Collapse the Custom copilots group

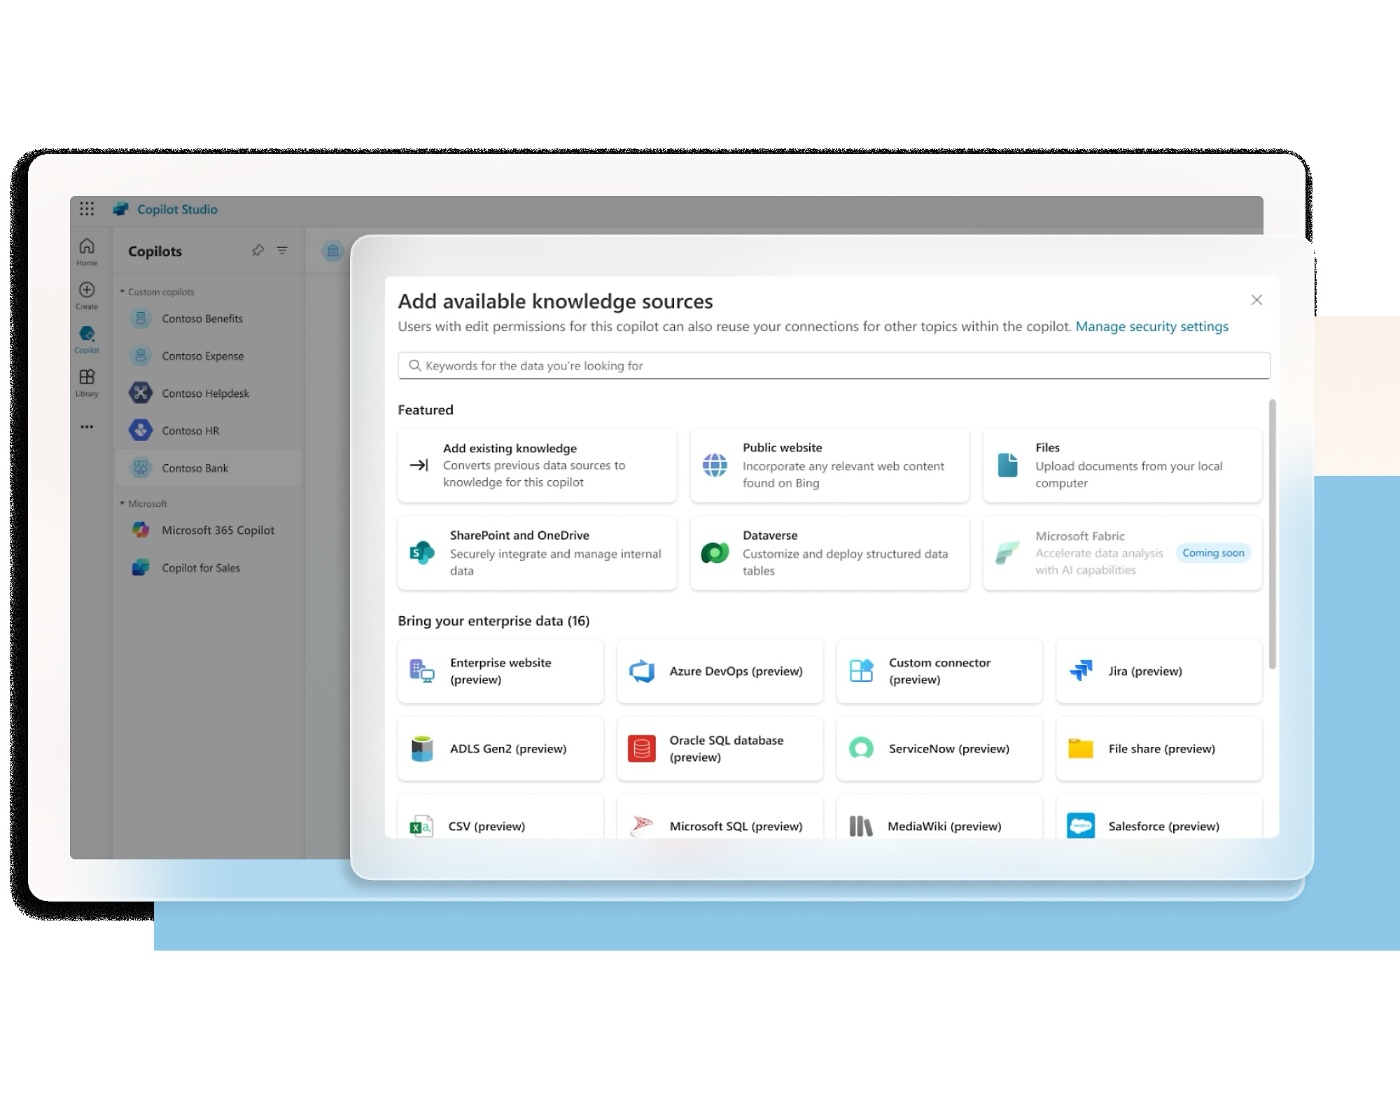point(157,292)
